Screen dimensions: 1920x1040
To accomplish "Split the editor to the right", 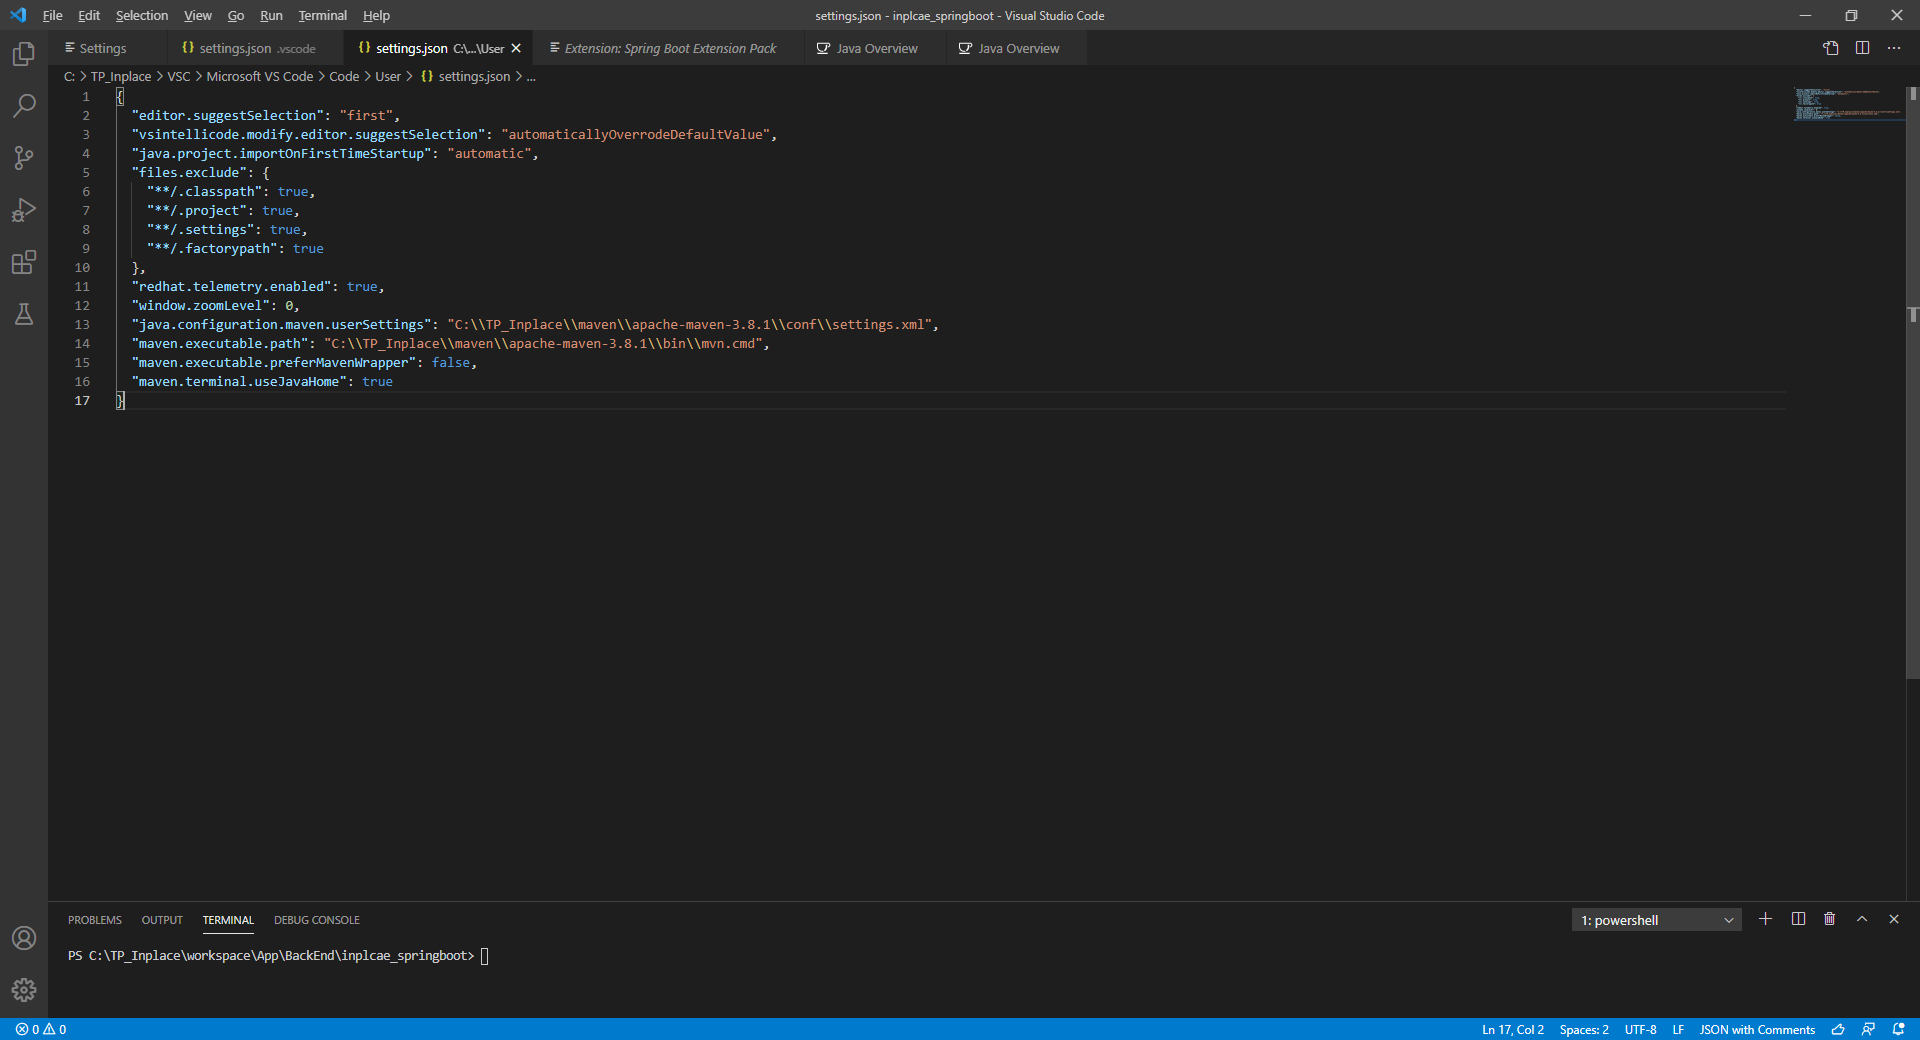I will coord(1862,48).
